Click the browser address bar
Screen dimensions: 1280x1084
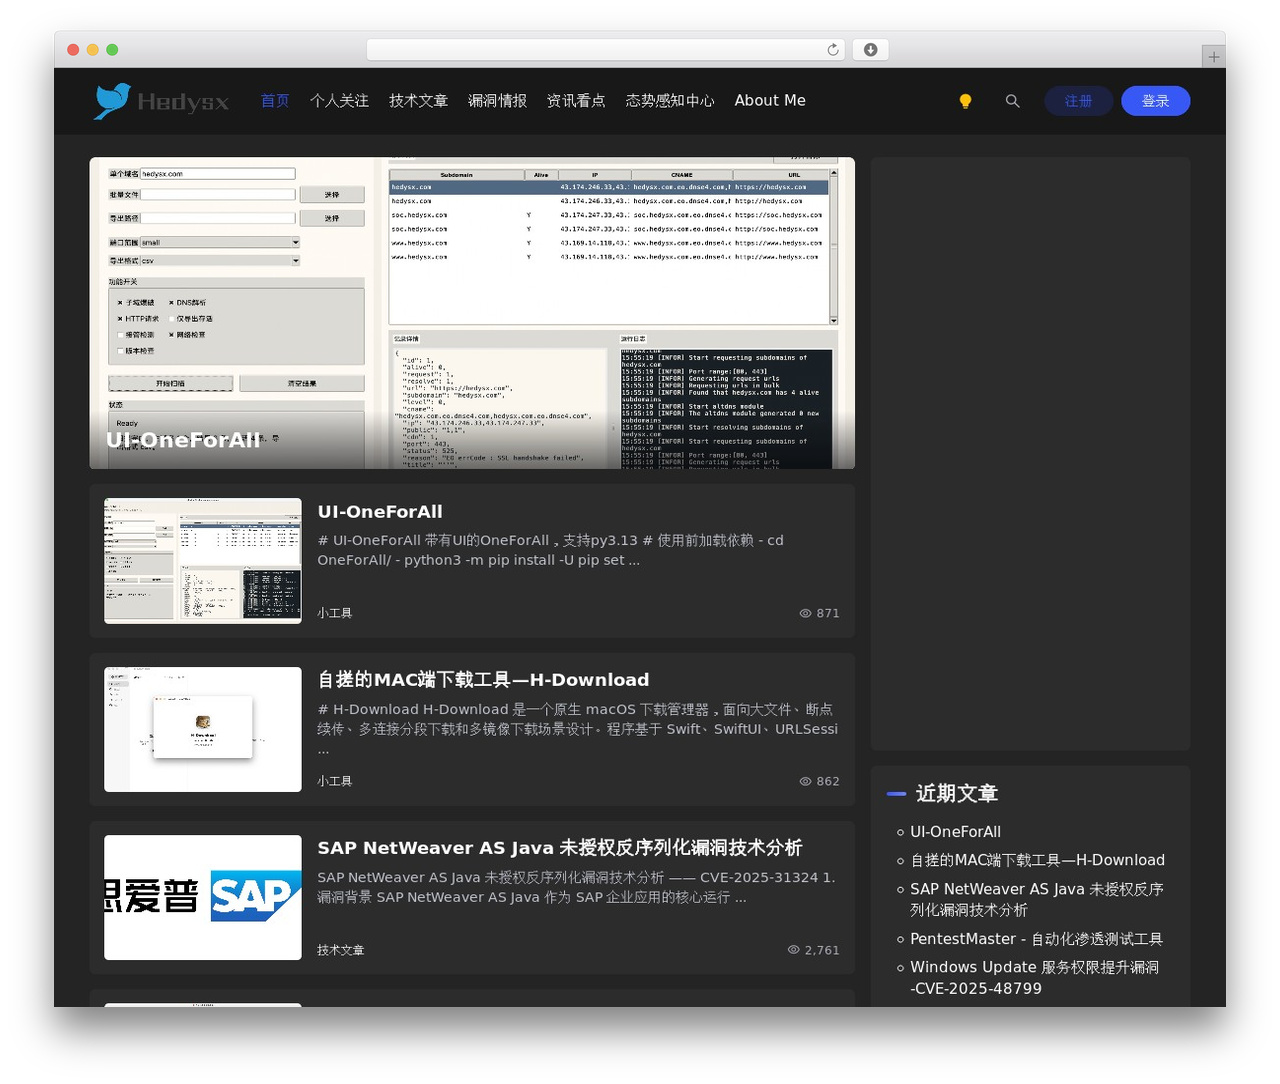tap(606, 50)
